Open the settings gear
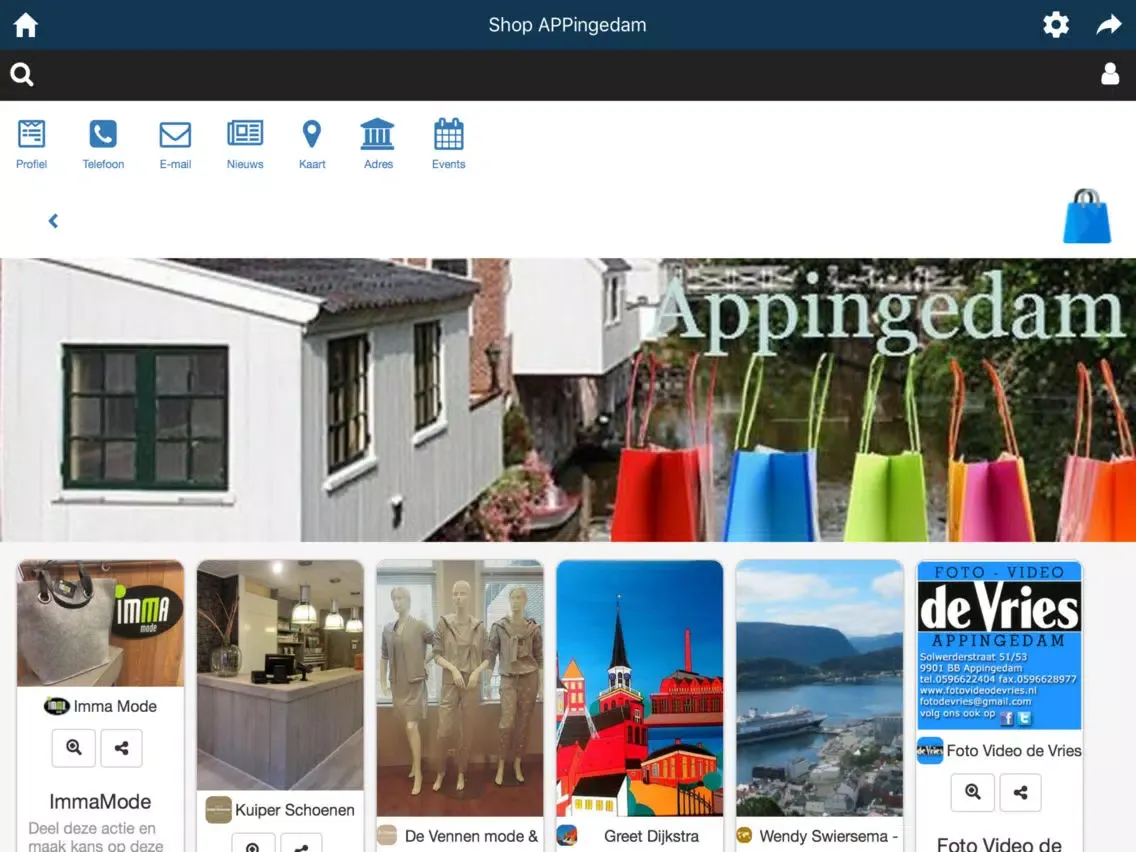Viewport: 1136px width, 852px height. (1056, 25)
